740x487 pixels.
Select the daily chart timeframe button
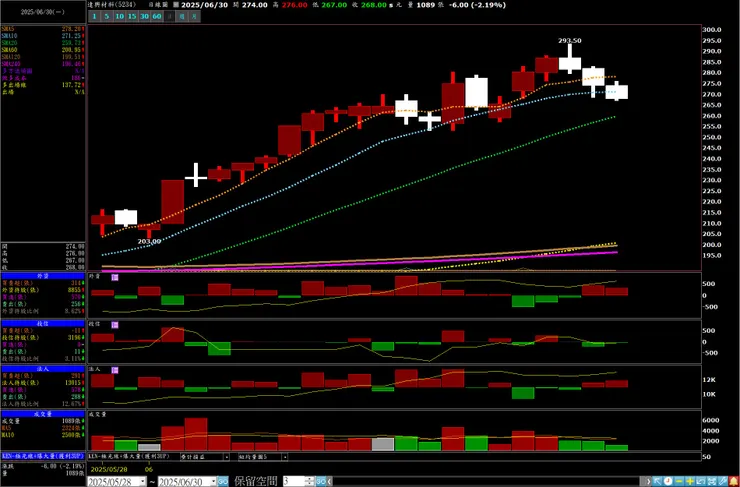[169, 17]
